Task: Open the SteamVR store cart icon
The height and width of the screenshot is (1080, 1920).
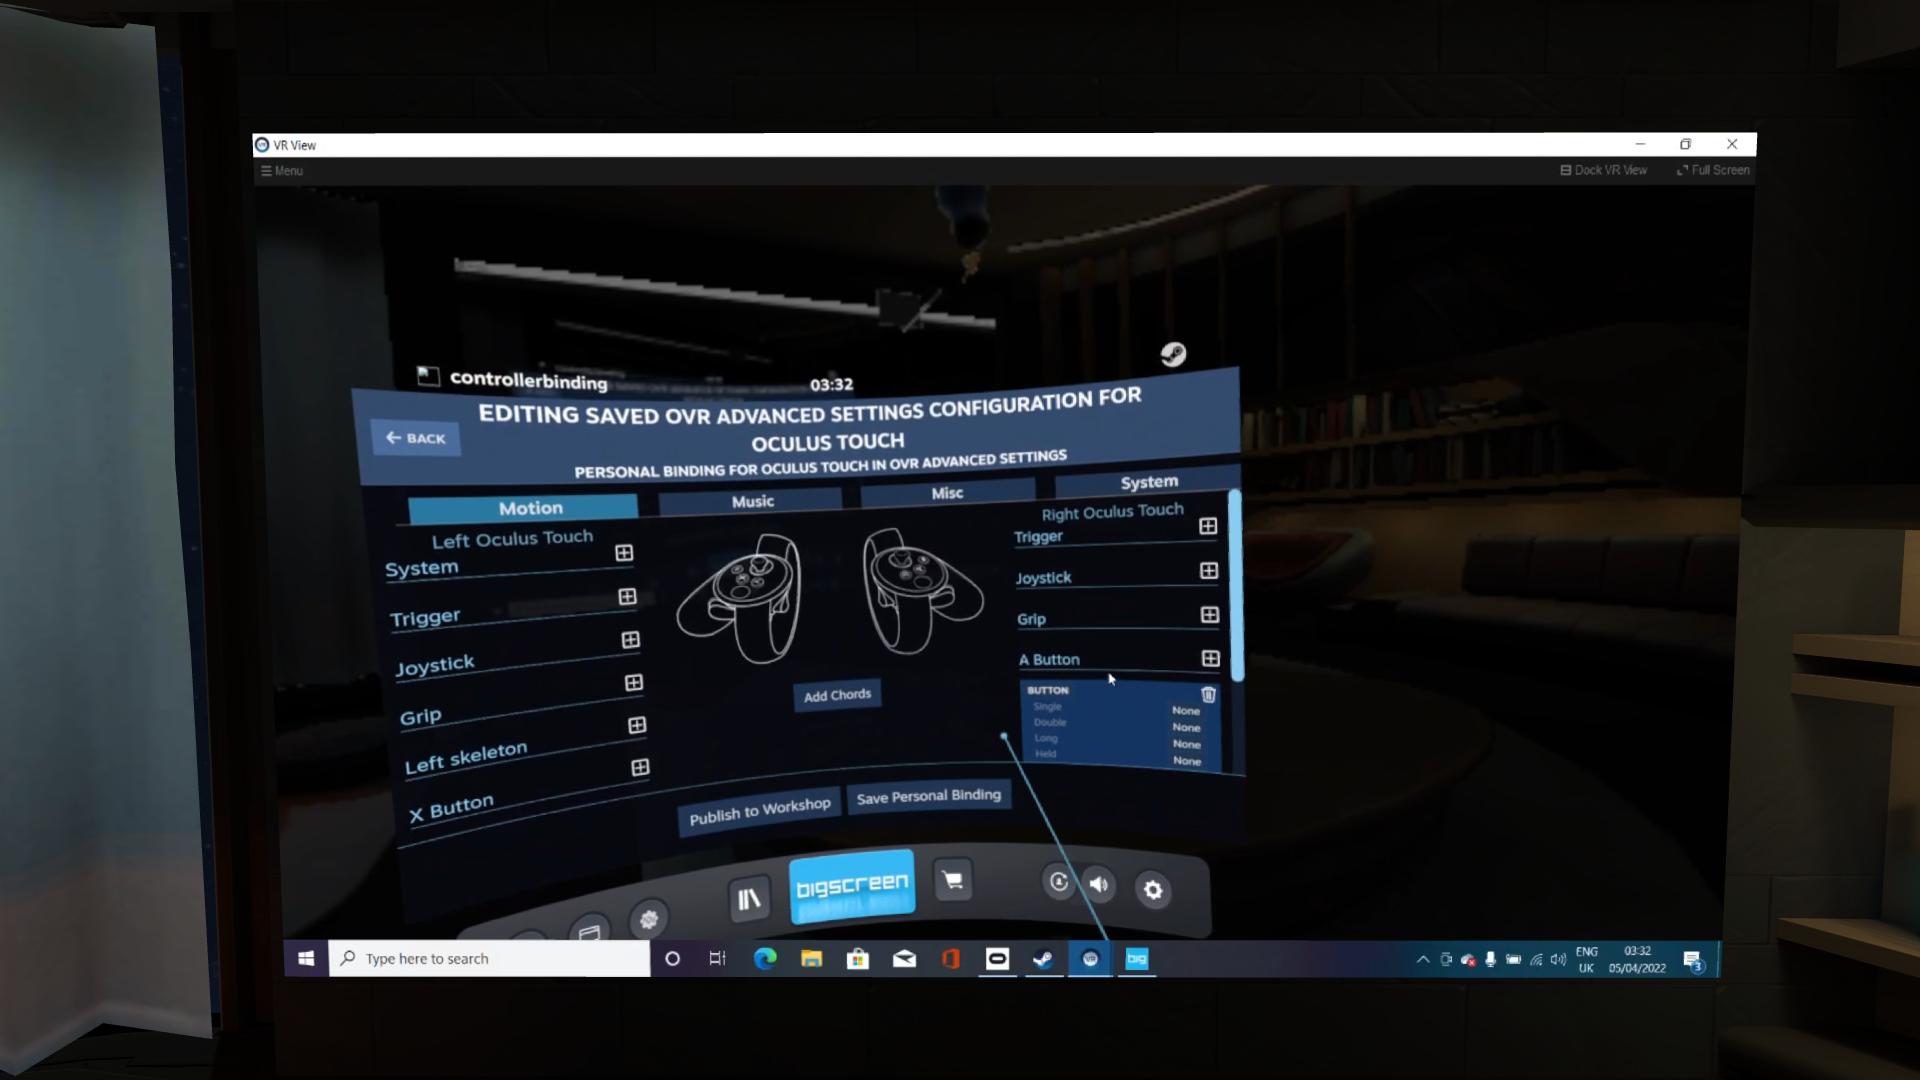Action: (953, 880)
